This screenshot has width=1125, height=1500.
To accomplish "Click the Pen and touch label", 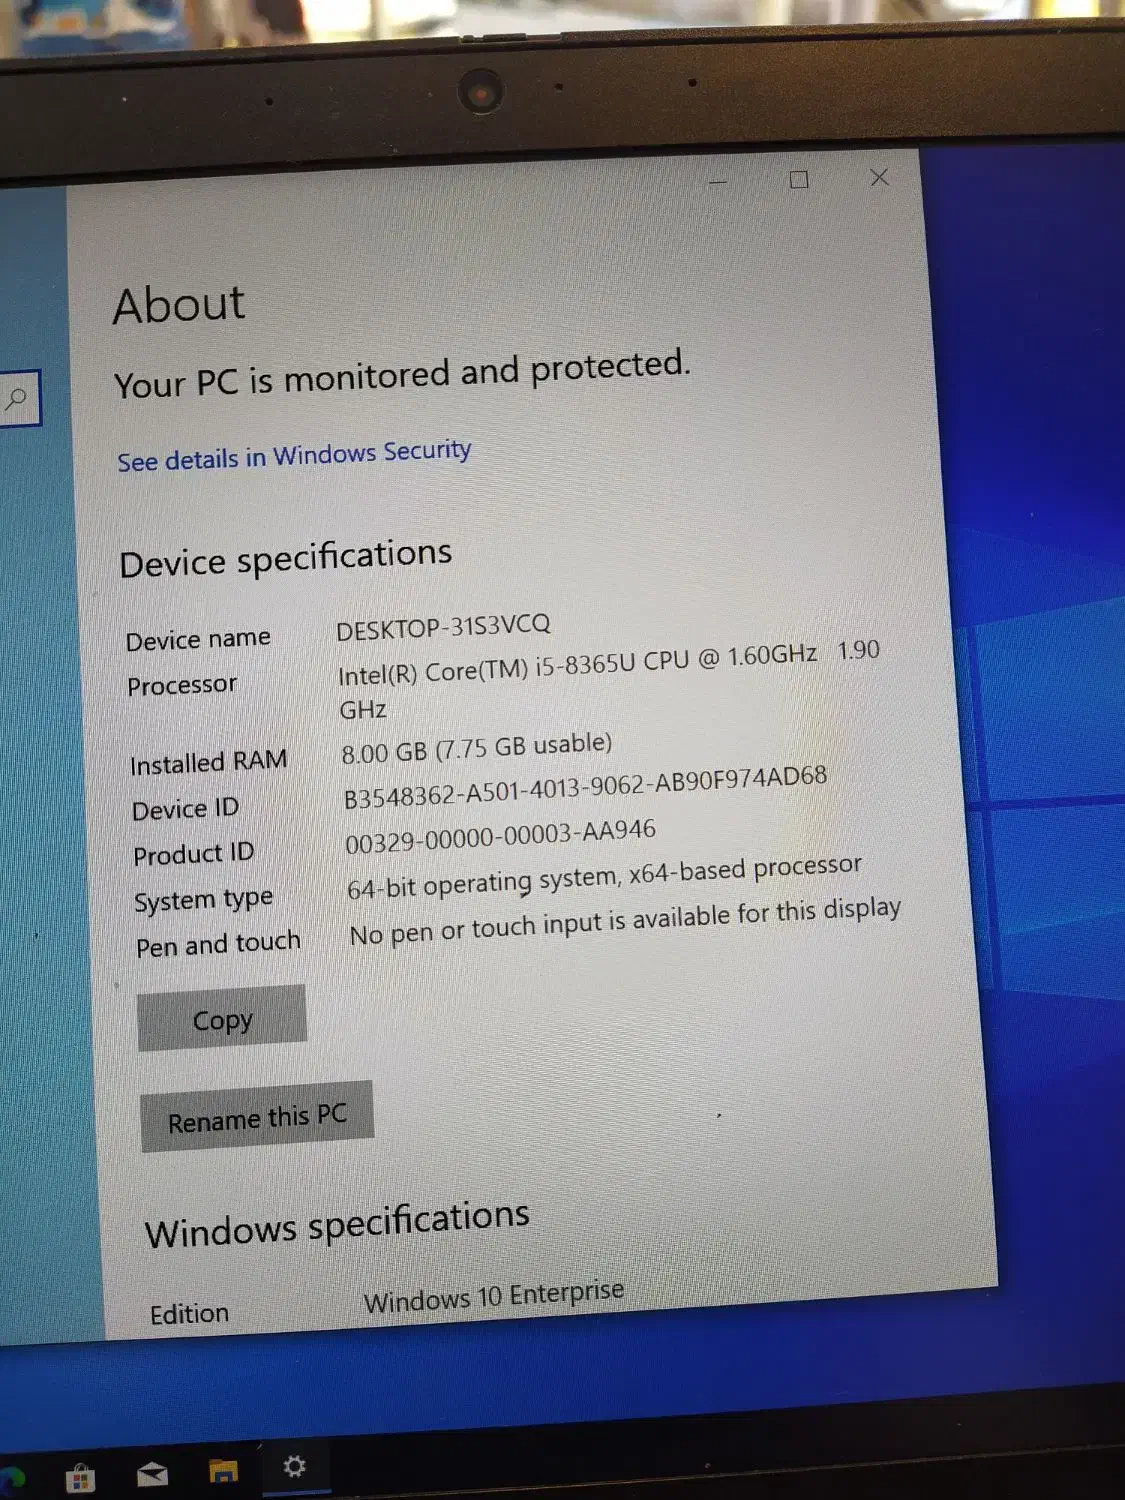I will click(x=218, y=944).
